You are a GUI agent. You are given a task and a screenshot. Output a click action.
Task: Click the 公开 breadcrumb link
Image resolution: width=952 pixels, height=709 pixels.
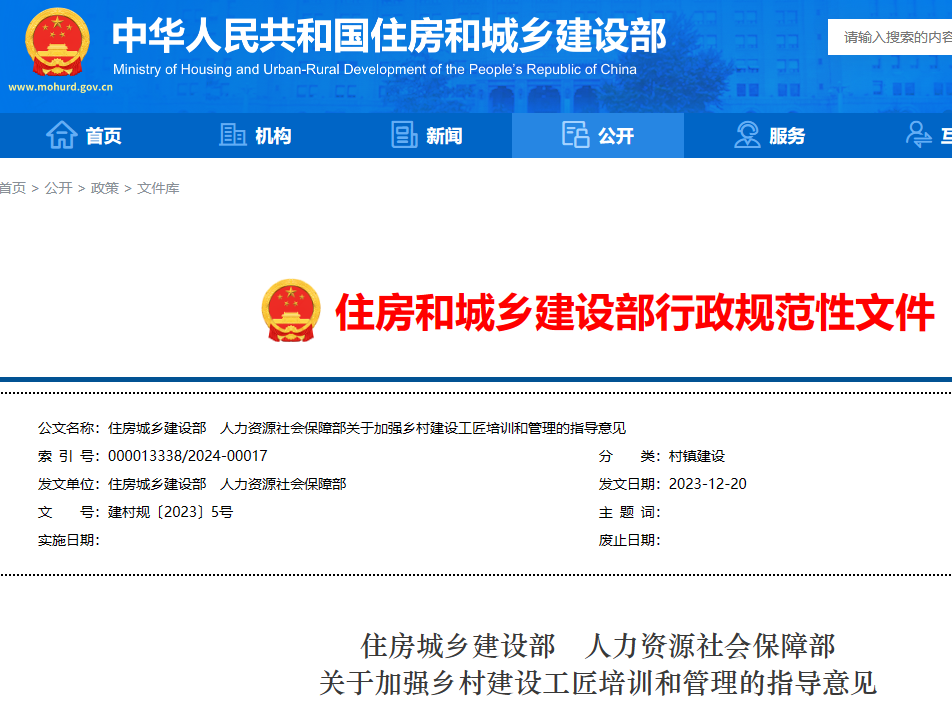pos(58,188)
